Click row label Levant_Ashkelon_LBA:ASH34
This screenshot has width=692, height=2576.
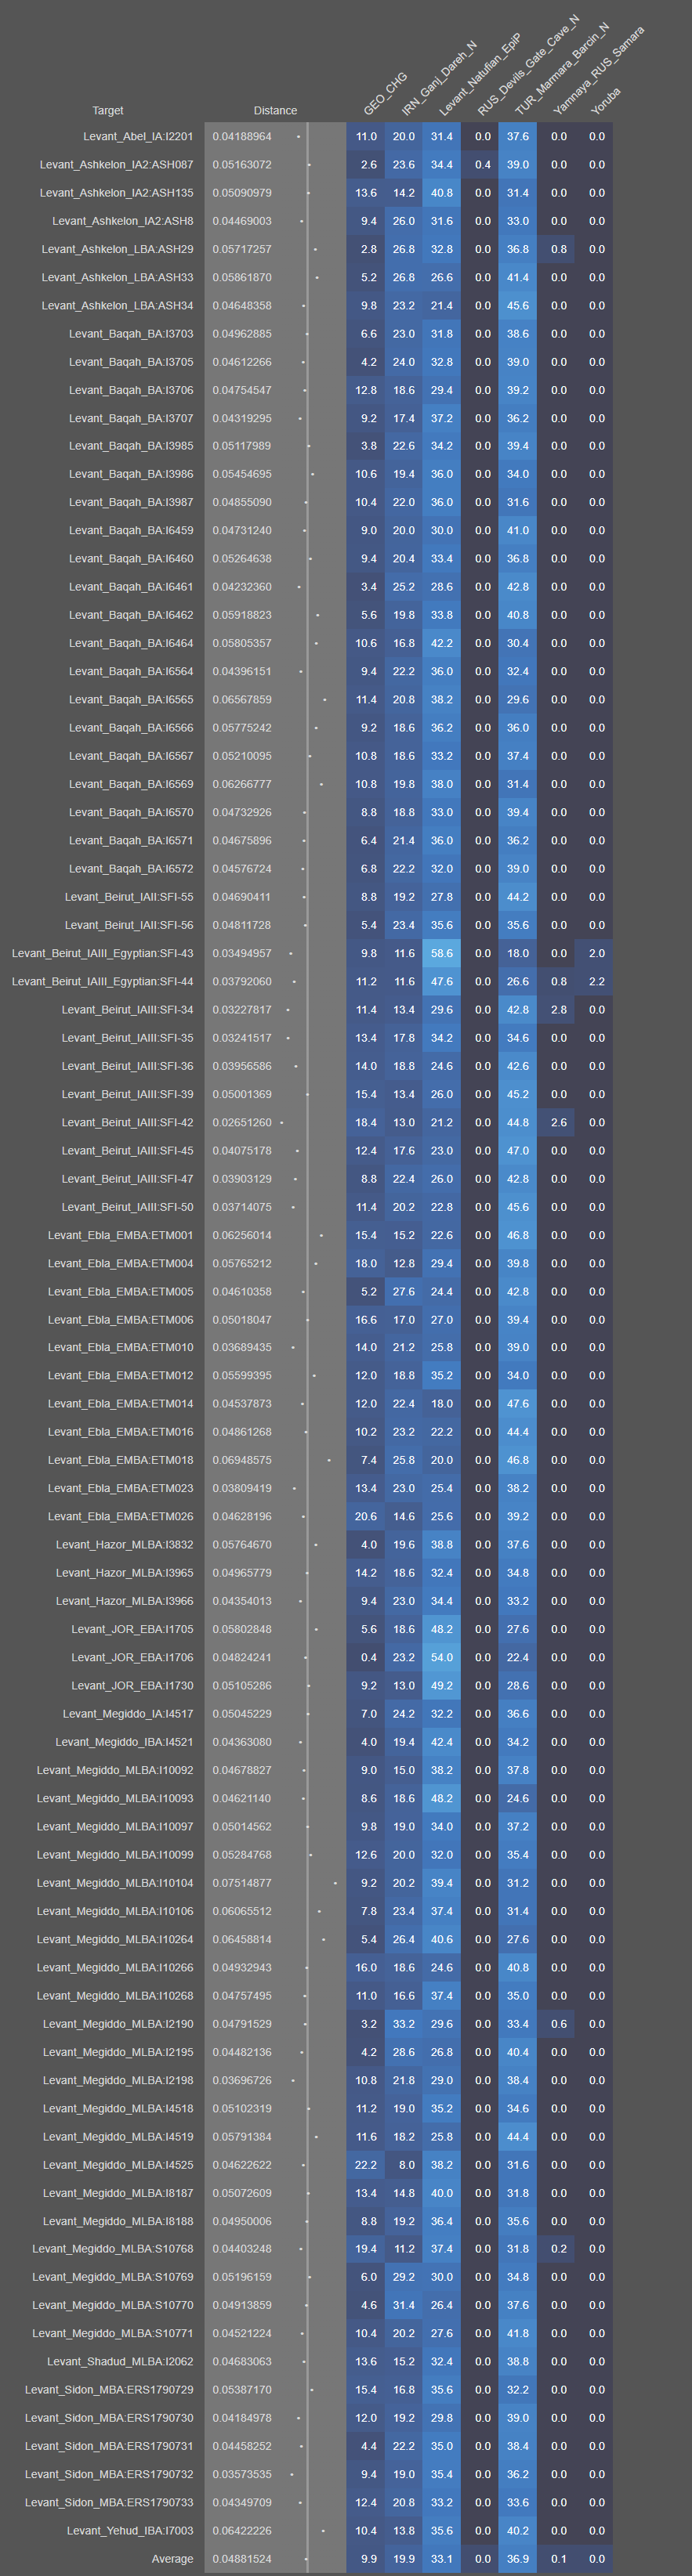(x=117, y=306)
